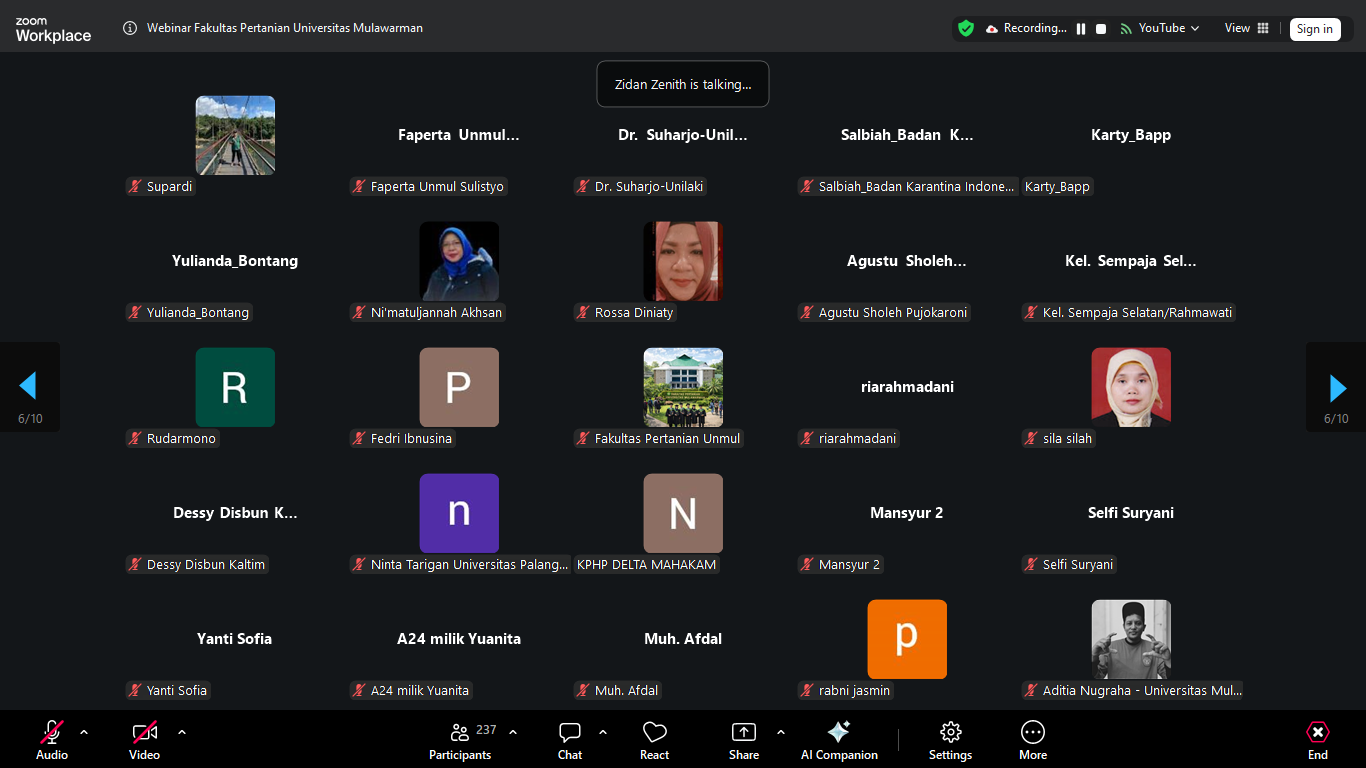Expand audio options arrow next to Audio
This screenshot has width=1366, height=768.
click(x=84, y=732)
